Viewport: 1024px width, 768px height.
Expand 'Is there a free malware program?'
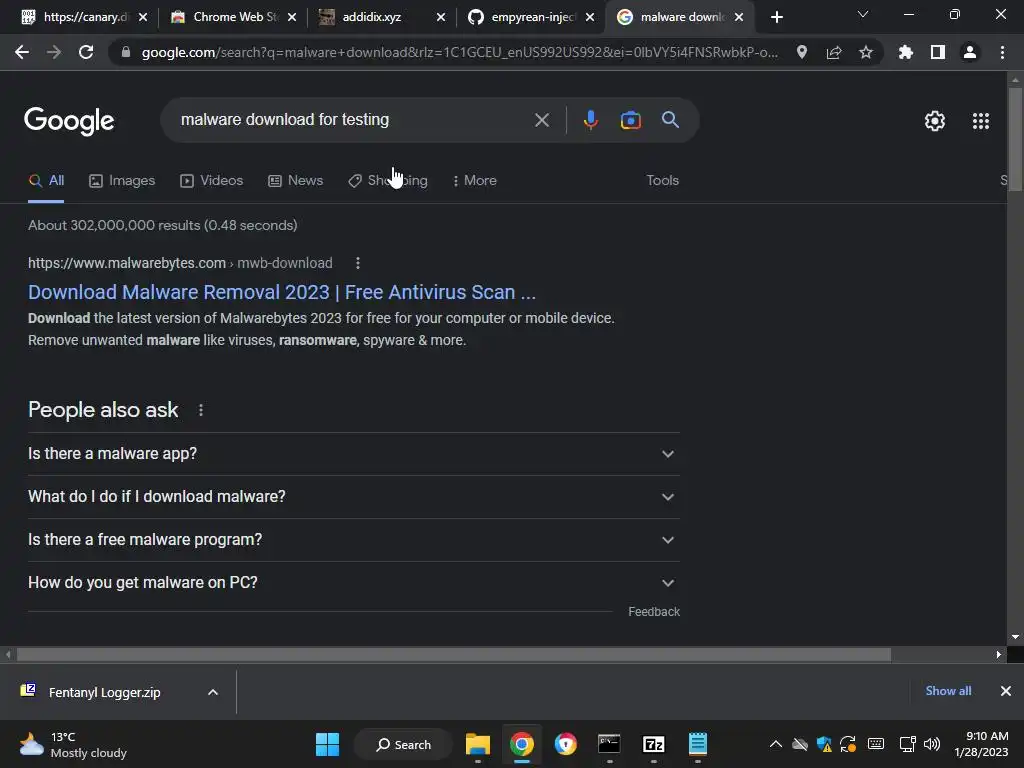(x=354, y=540)
